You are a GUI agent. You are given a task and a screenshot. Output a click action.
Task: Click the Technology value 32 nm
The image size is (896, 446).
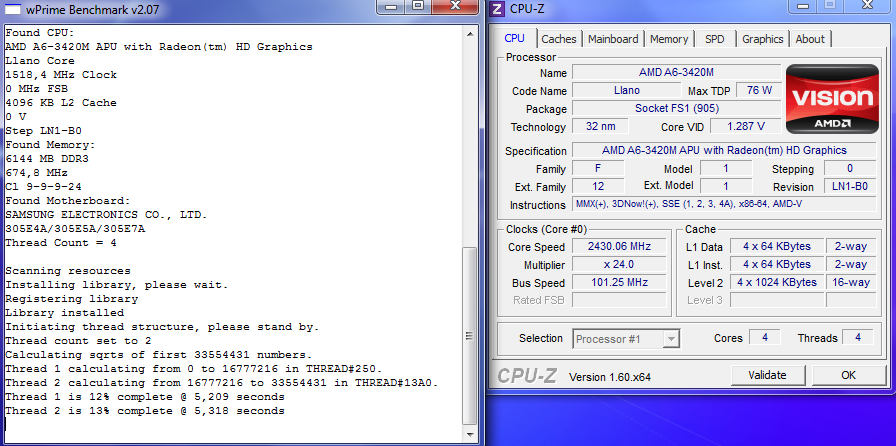click(601, 126)
